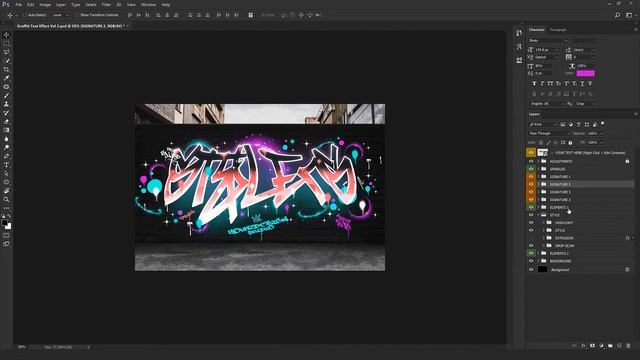Viewport: 640px width, 360px height.
Task: Open the Kind layer filter dropdown
Action: click(542, 124)
